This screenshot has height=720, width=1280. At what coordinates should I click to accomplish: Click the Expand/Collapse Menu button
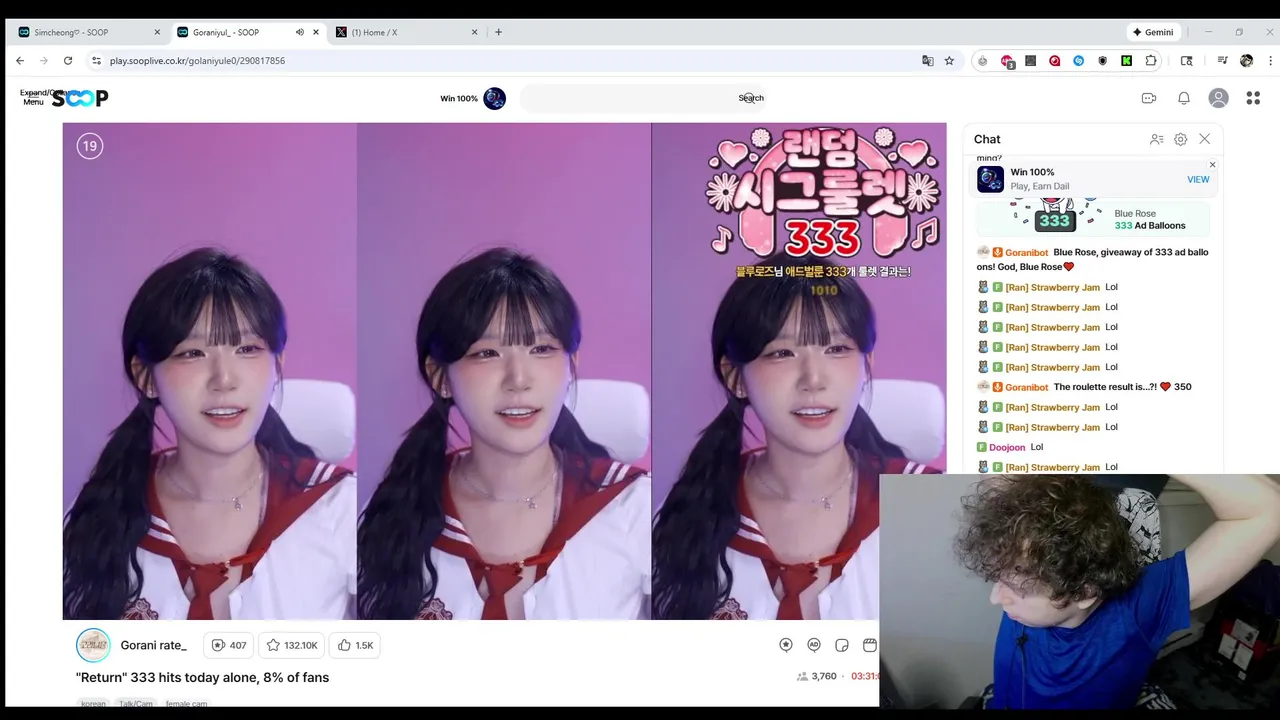[33, 97]
